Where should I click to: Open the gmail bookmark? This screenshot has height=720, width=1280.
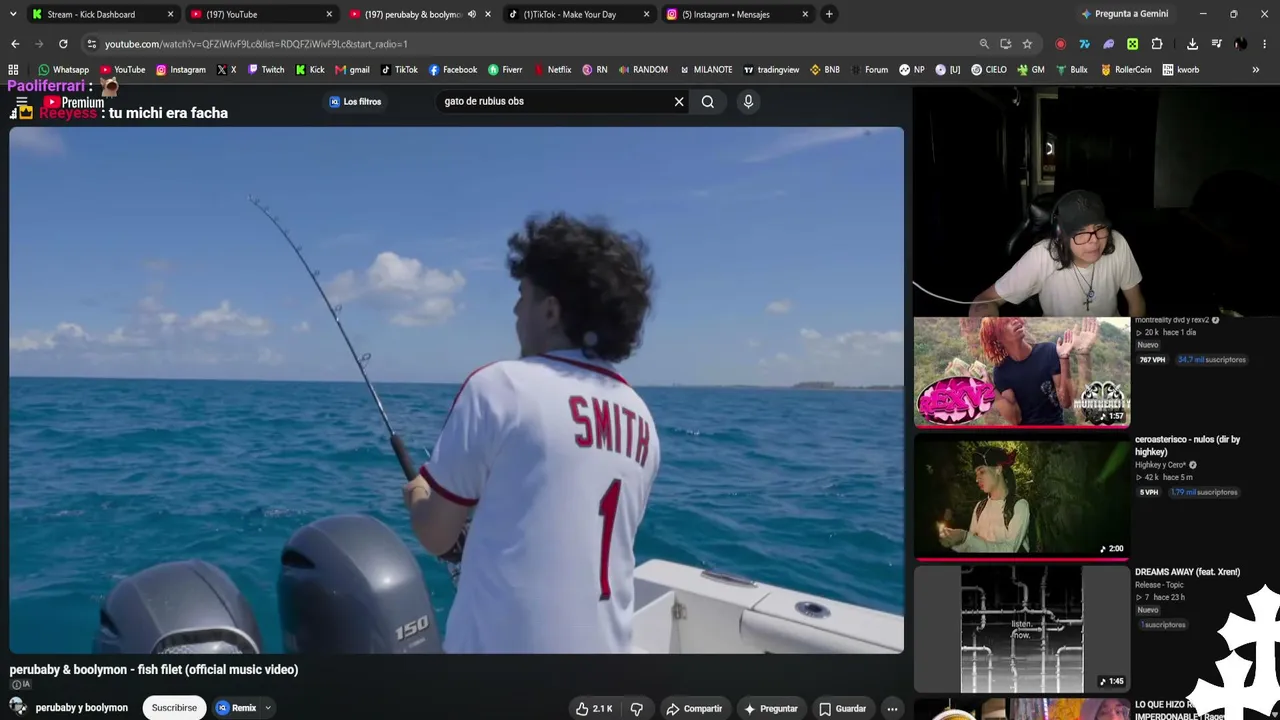tap(352, 70)
